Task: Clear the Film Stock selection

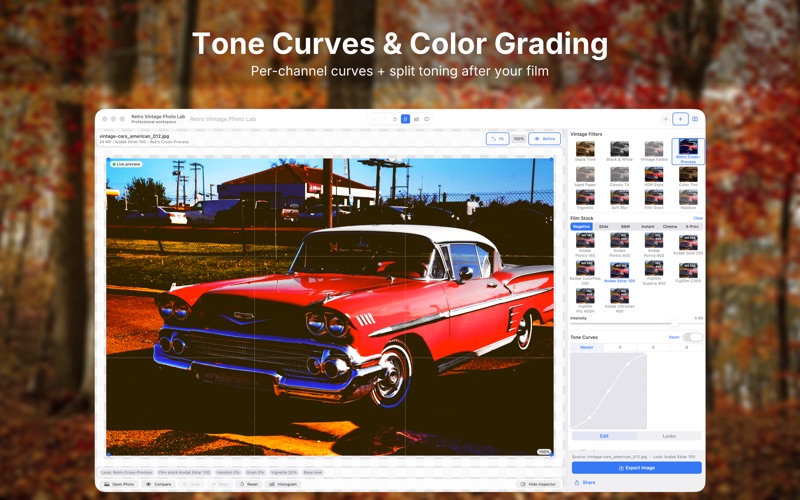Action: pyautogui.click(x=698, y=218)
